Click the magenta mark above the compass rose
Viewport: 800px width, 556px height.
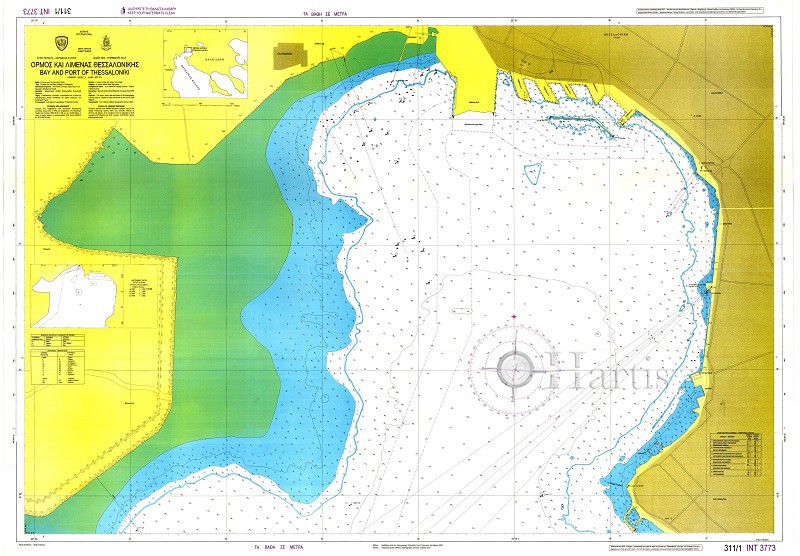[x=514, y=317]
